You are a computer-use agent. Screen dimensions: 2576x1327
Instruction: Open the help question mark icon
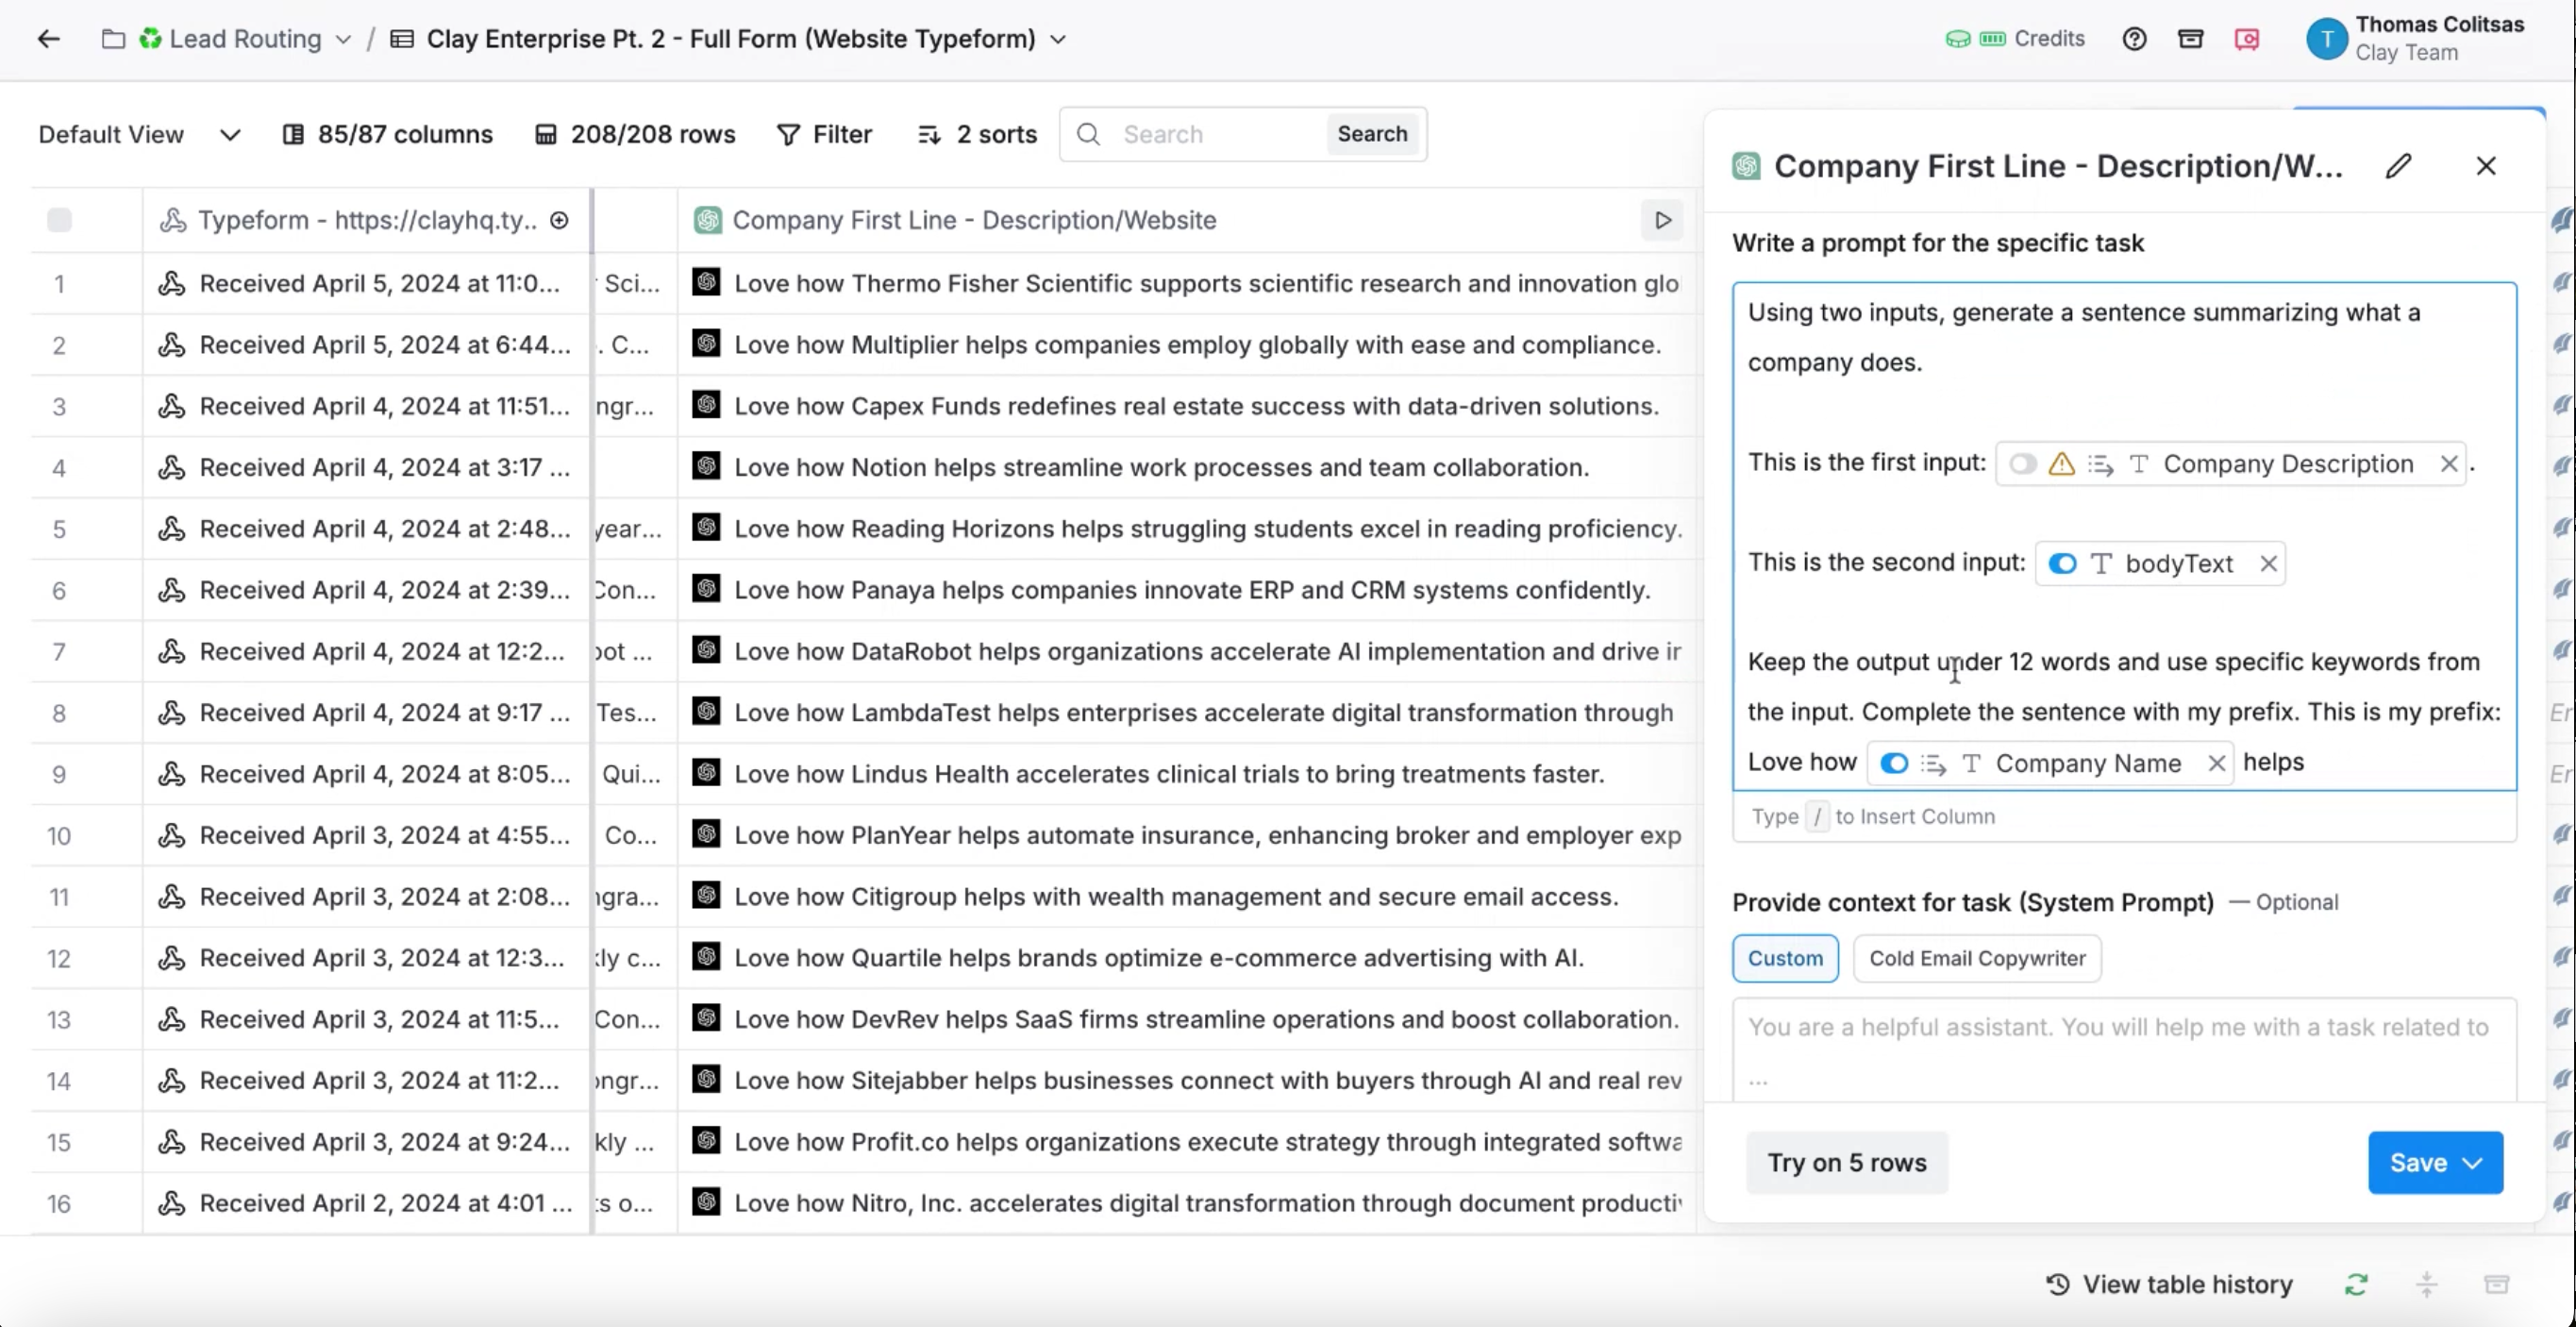pyautogui.click(x=2134, y=39)
